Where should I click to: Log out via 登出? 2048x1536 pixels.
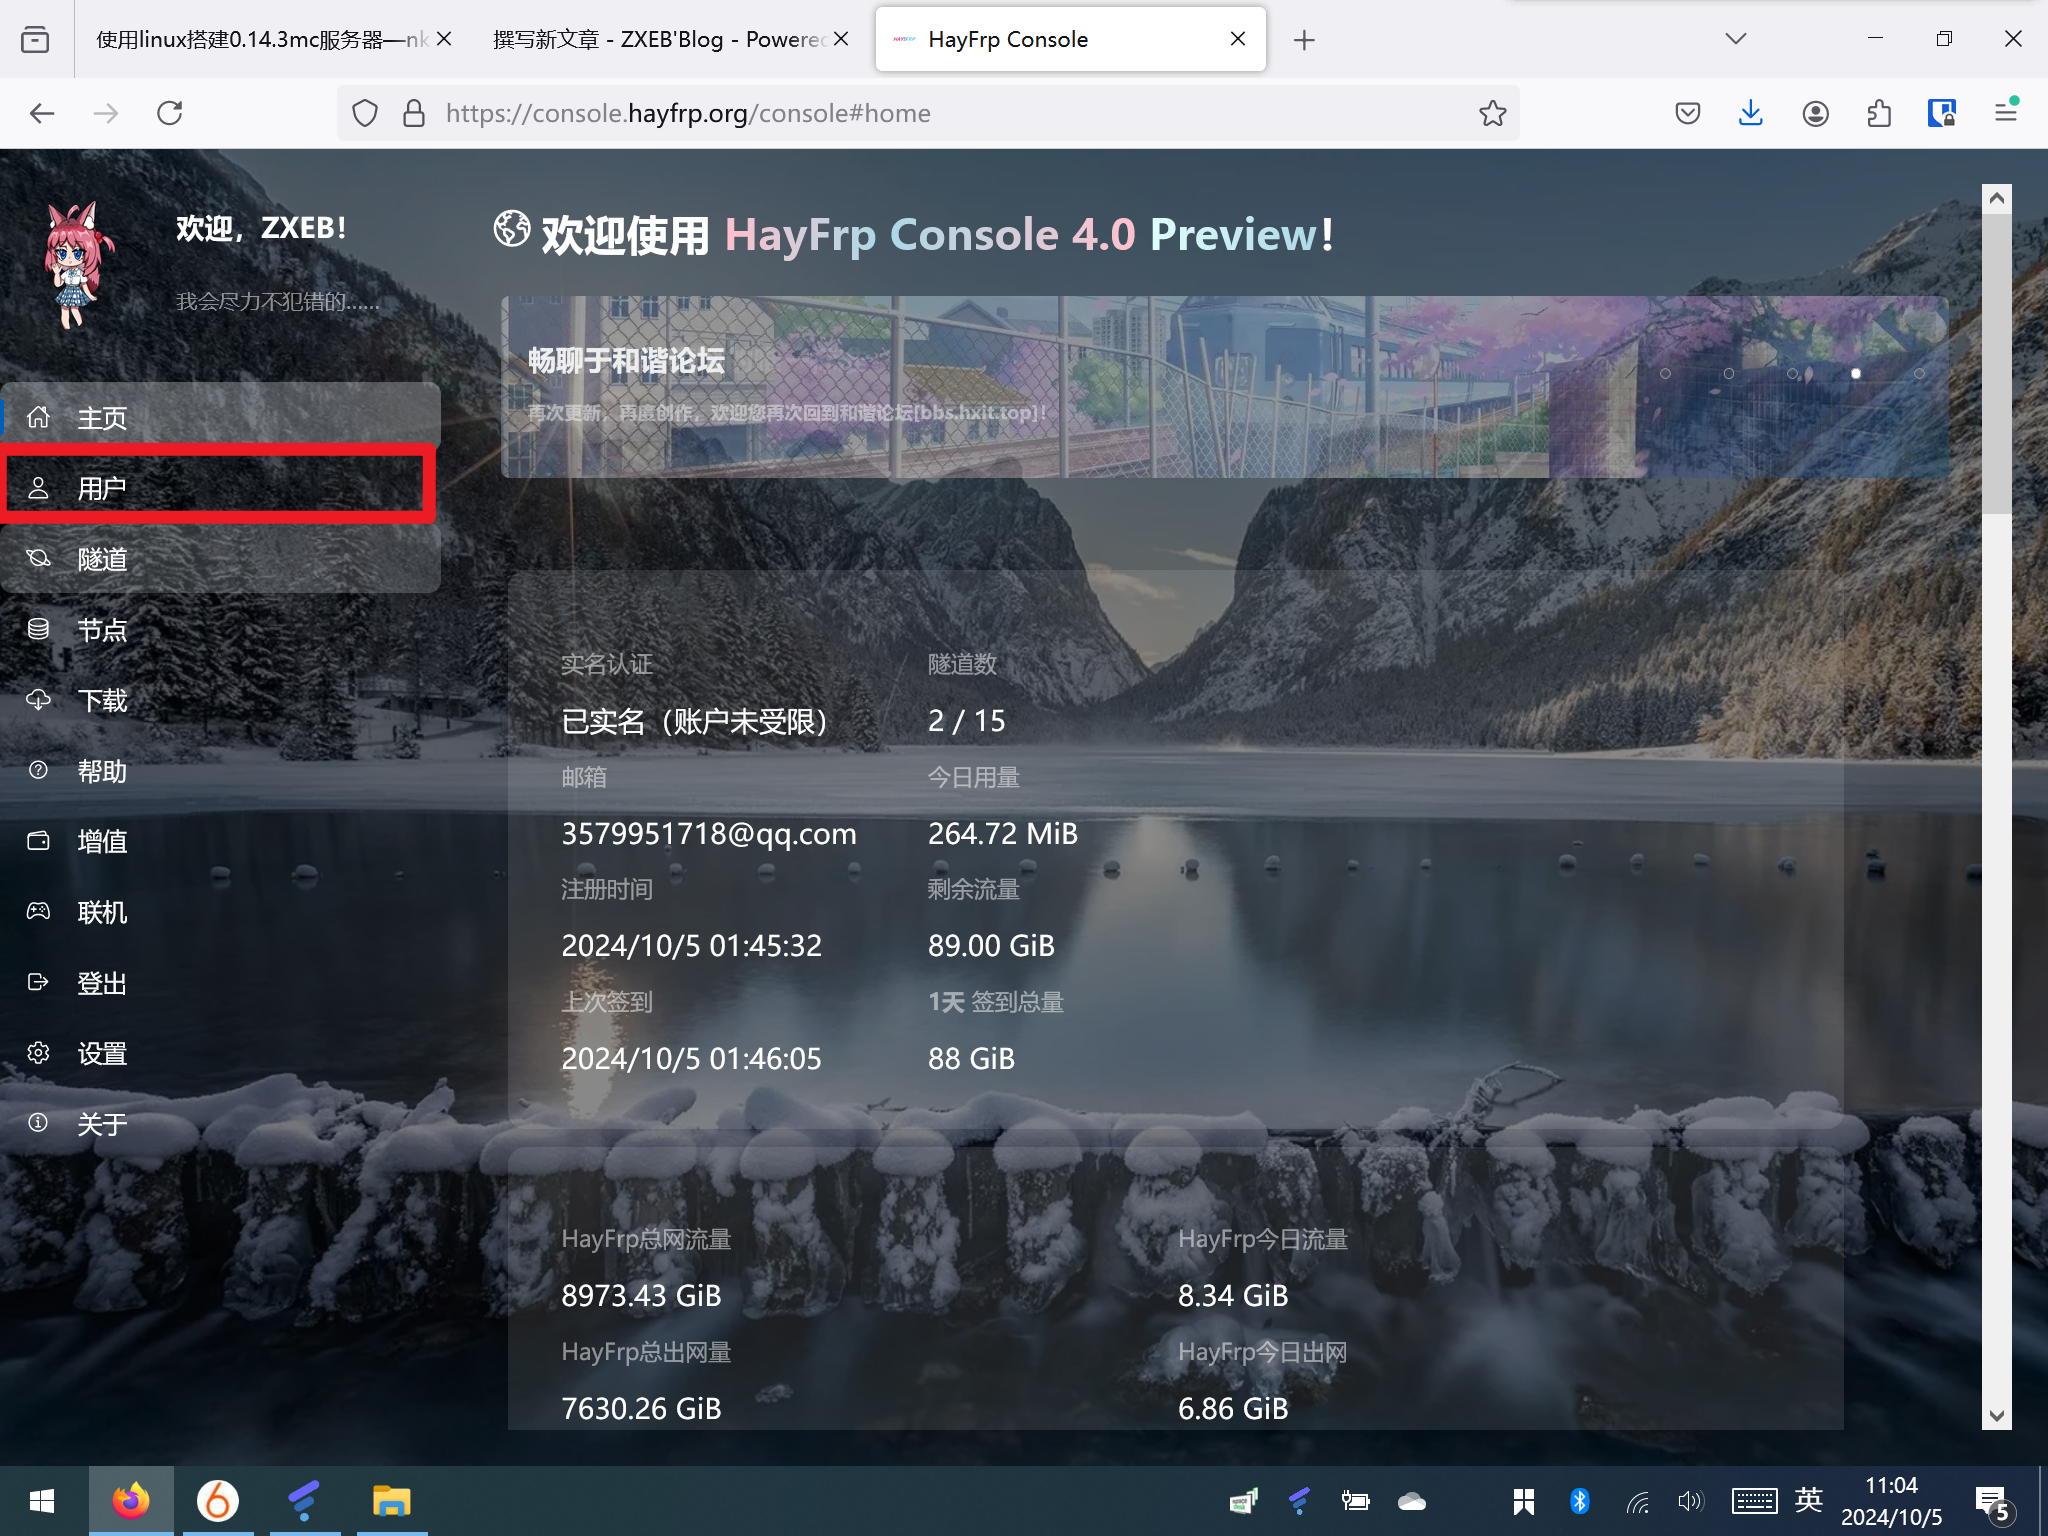coord(219,983)
